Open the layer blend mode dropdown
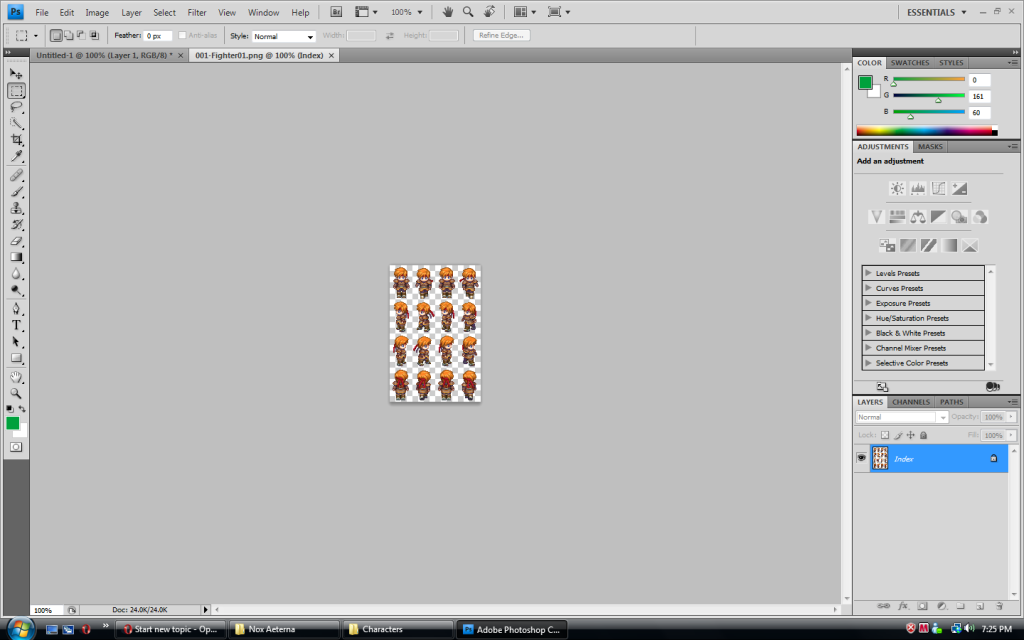The image size is (1024, 640). (x=902, y=417)
